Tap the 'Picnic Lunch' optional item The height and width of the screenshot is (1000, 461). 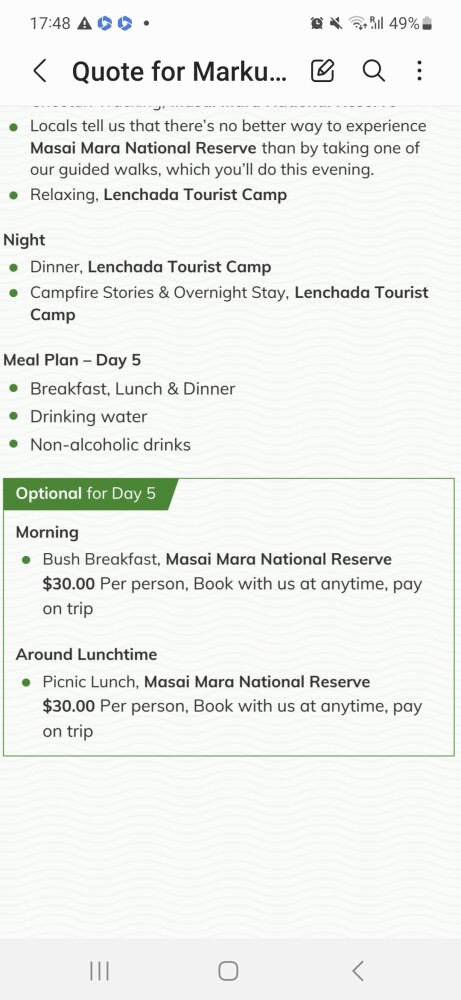pos(232,706)
